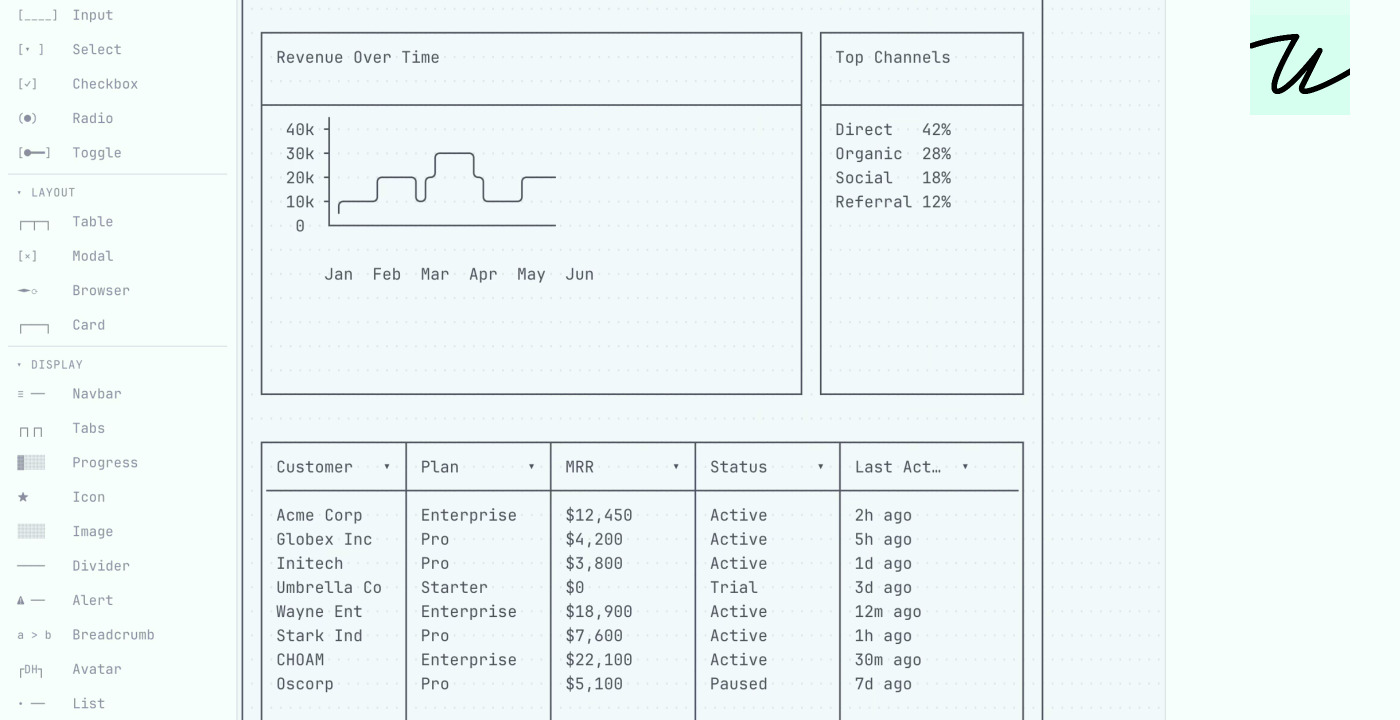1400x720 pixels.
Task: Click the squiggle logo at top right
Action: (x=1300, y=64)
